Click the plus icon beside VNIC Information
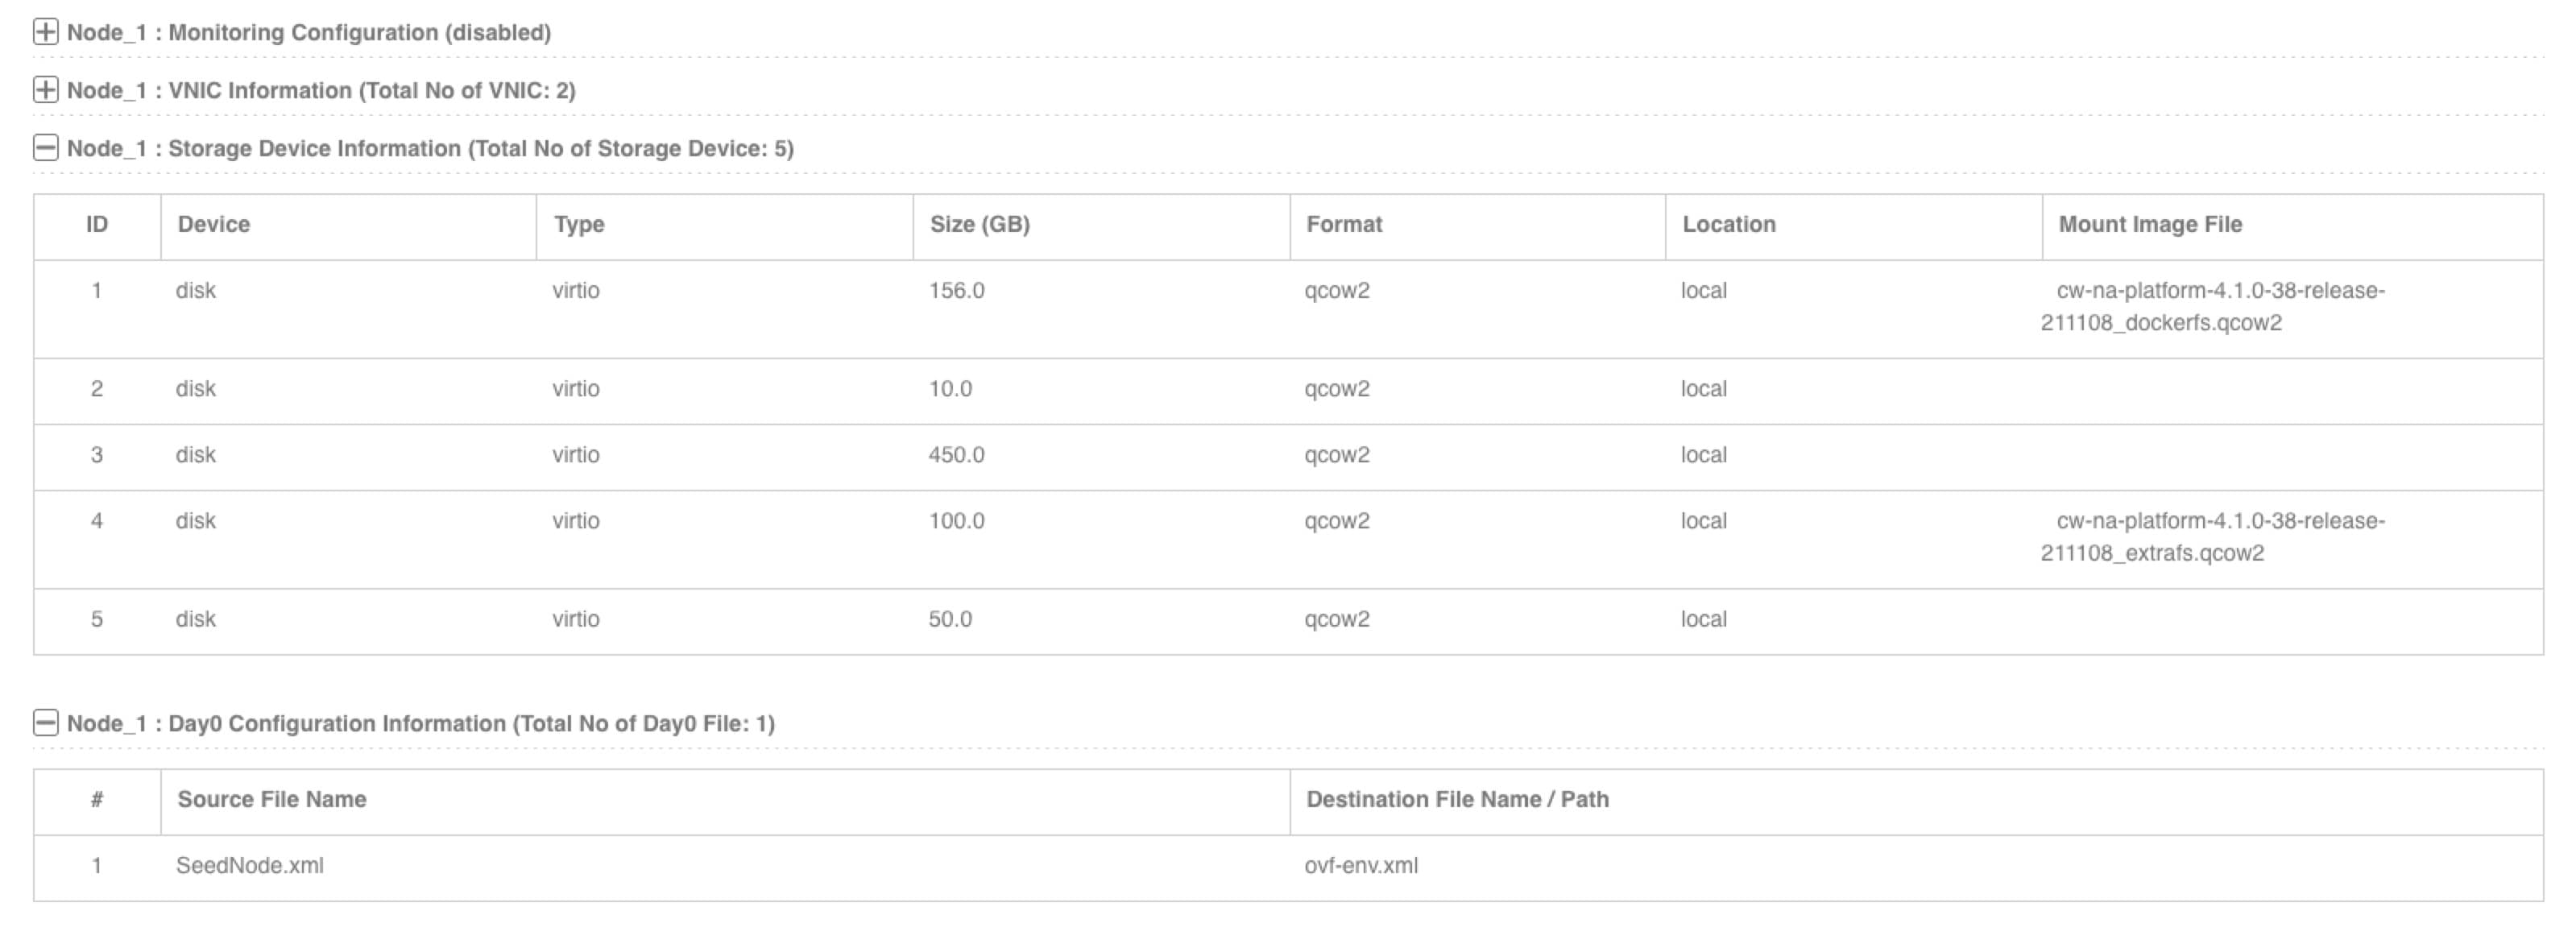2576x944 pixels. pyautogui.click(x=44, y=90)
